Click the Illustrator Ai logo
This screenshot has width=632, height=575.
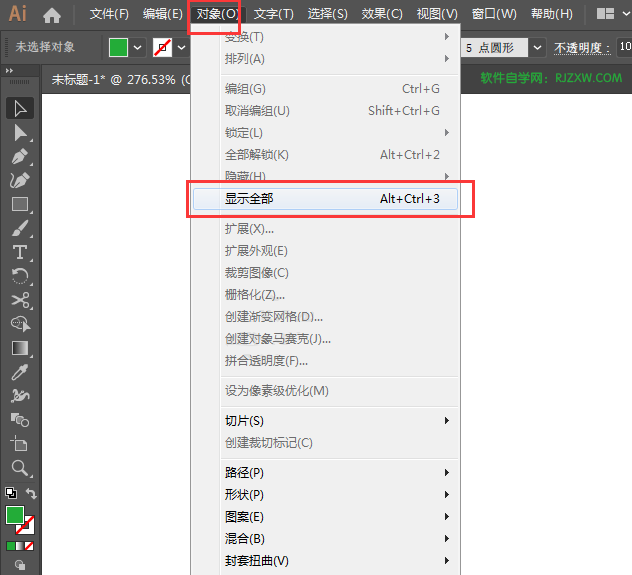coord(18,14)
